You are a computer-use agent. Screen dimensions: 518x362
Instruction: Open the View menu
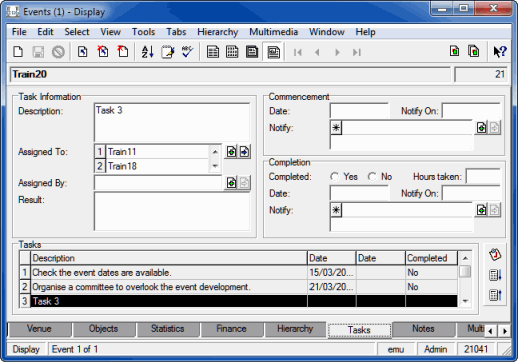[111, 32]
